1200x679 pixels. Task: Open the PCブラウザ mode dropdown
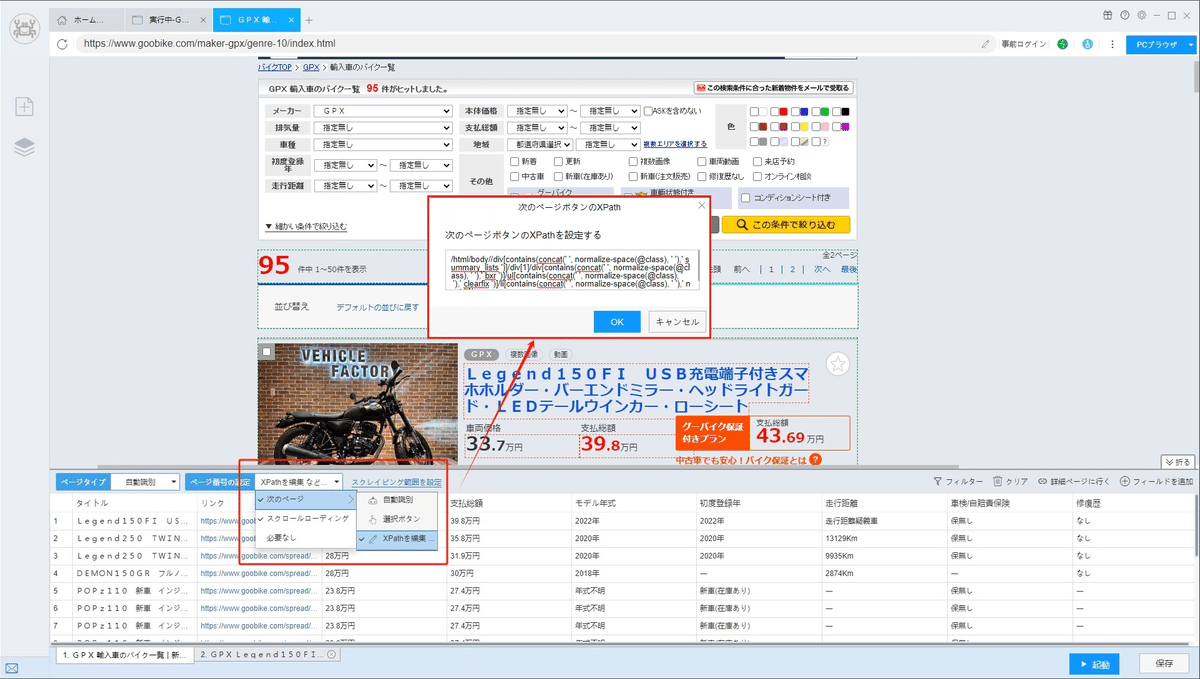click(x=1160, y=44)
